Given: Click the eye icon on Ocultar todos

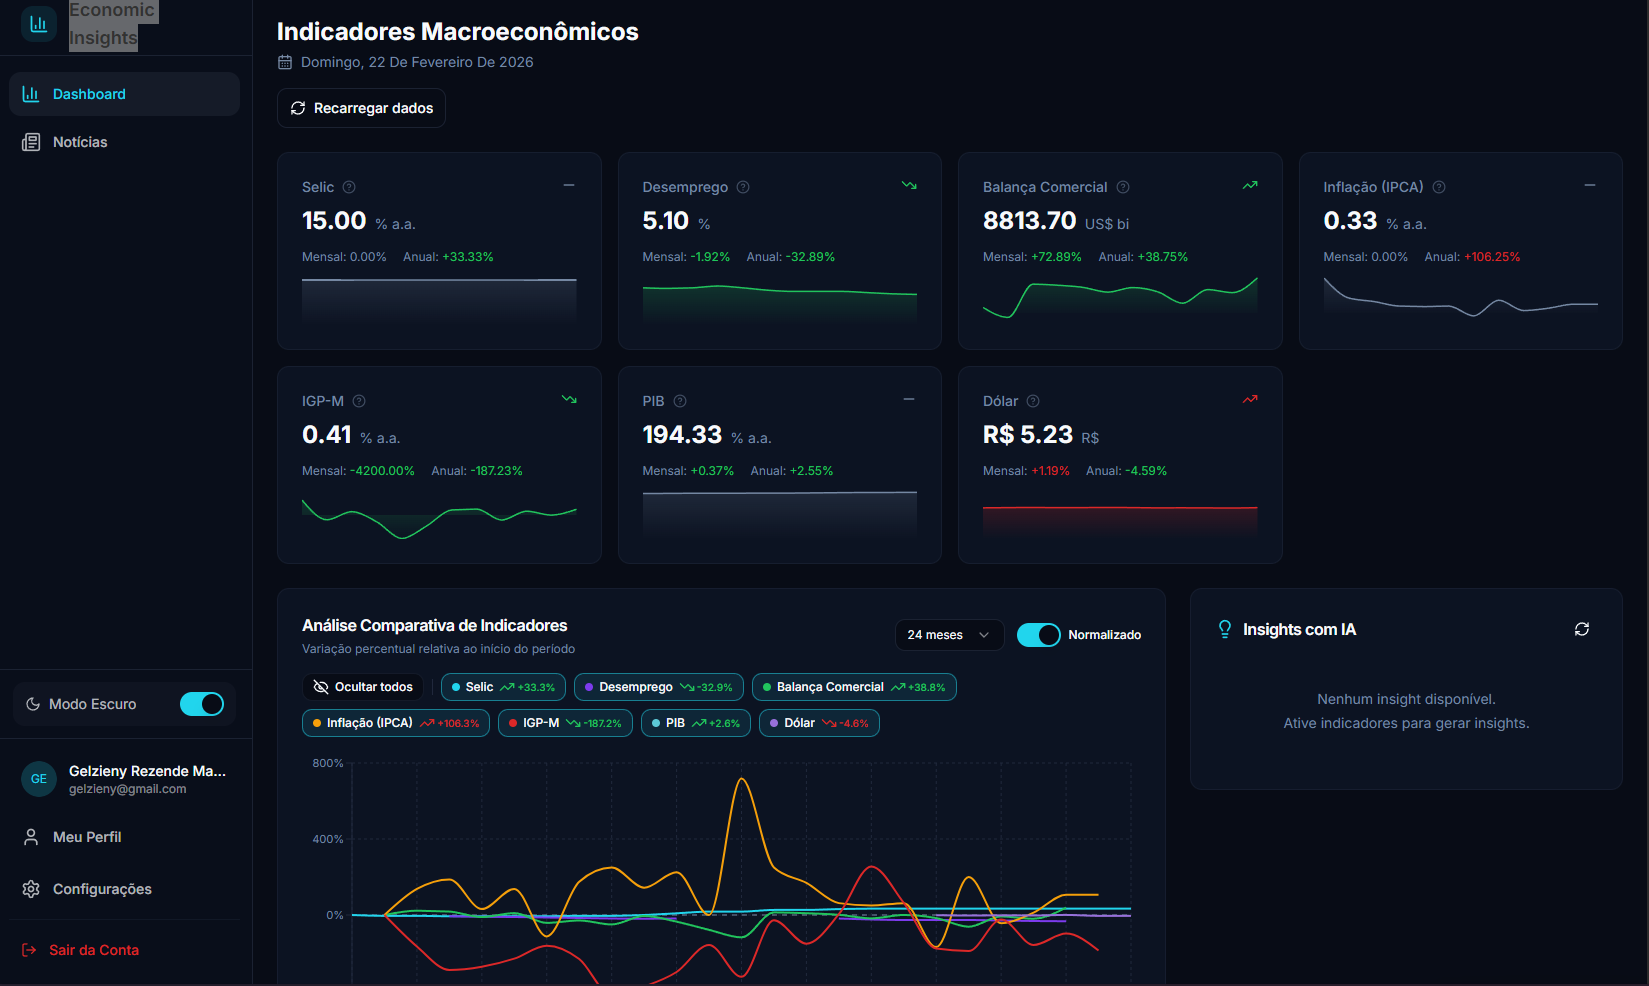Looking at the screenshot, I should click(x=321, y=687).
